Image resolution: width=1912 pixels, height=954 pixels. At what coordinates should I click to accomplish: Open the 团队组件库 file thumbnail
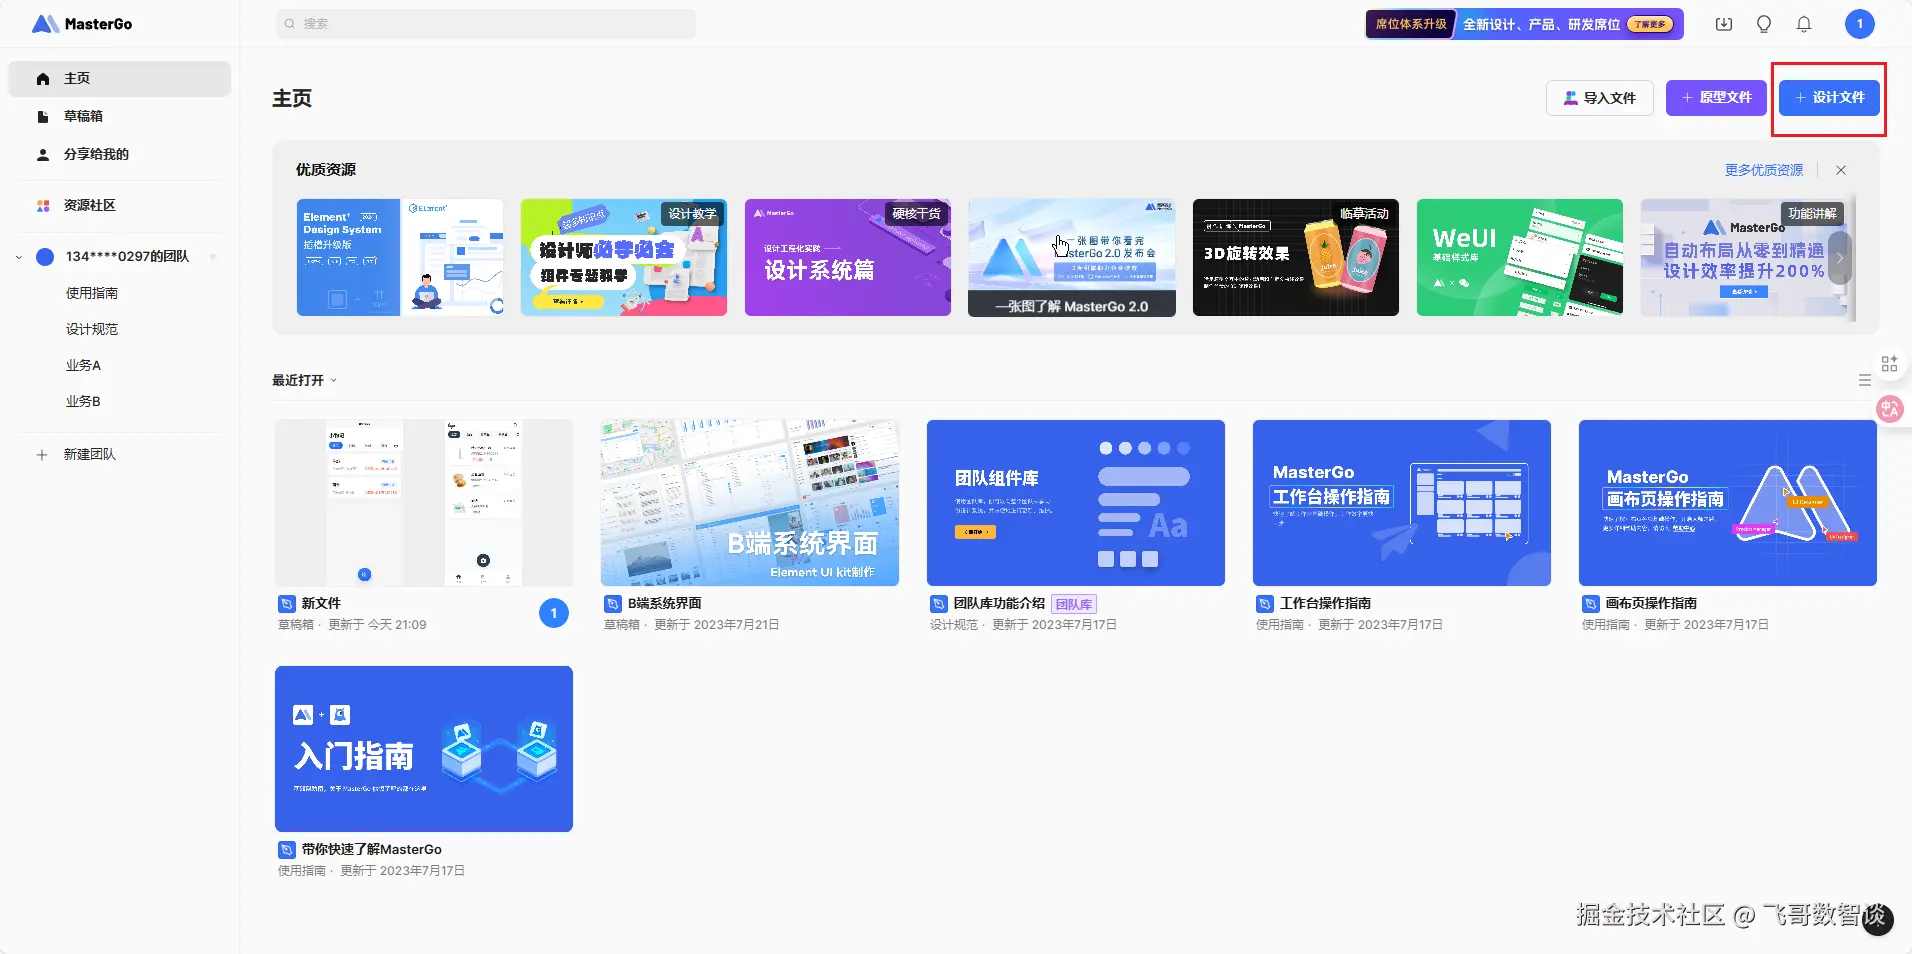(x=1076, y=503)
